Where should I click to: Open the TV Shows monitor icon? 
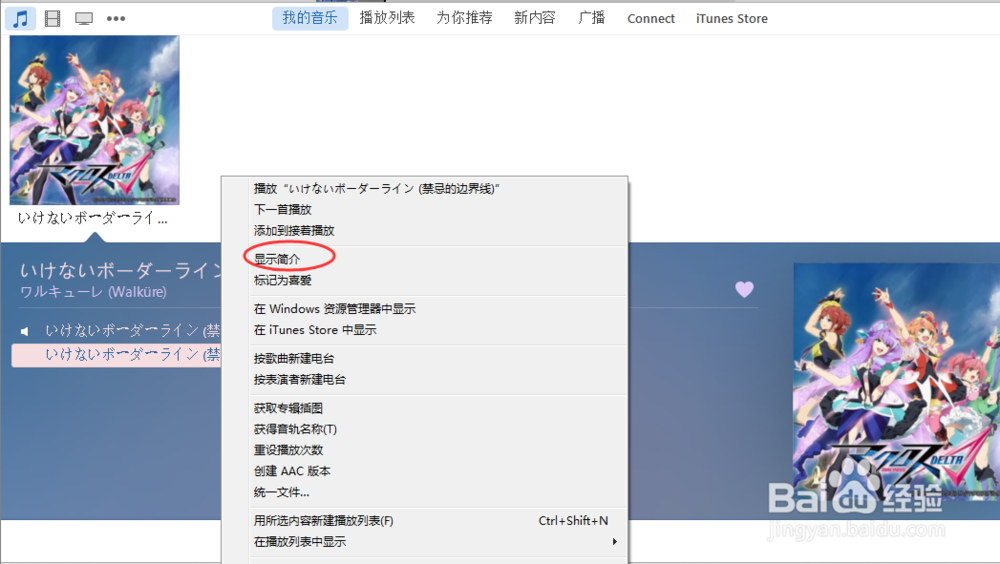84,19
